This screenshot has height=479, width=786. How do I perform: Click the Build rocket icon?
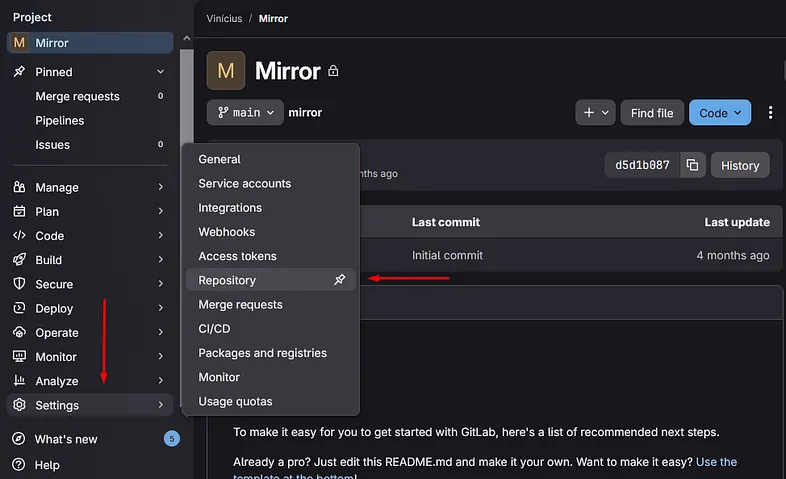19,259
